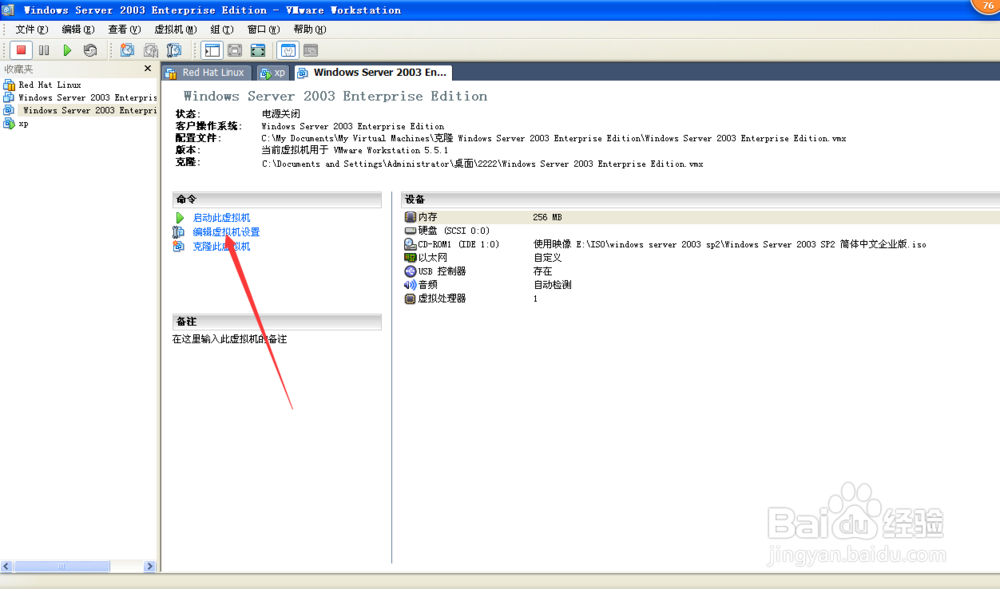The width and height of the screenshot is (1000, 589).
Task: Click the Suspend (pause) toolbar icon
Action: coord(44,50)
